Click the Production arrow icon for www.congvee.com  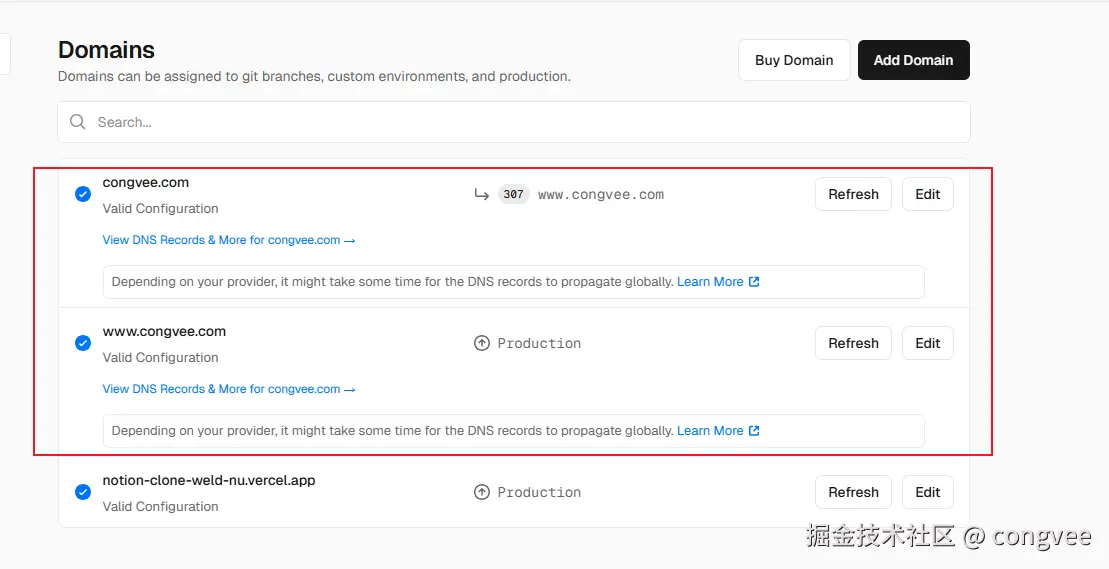coord(482,343)
